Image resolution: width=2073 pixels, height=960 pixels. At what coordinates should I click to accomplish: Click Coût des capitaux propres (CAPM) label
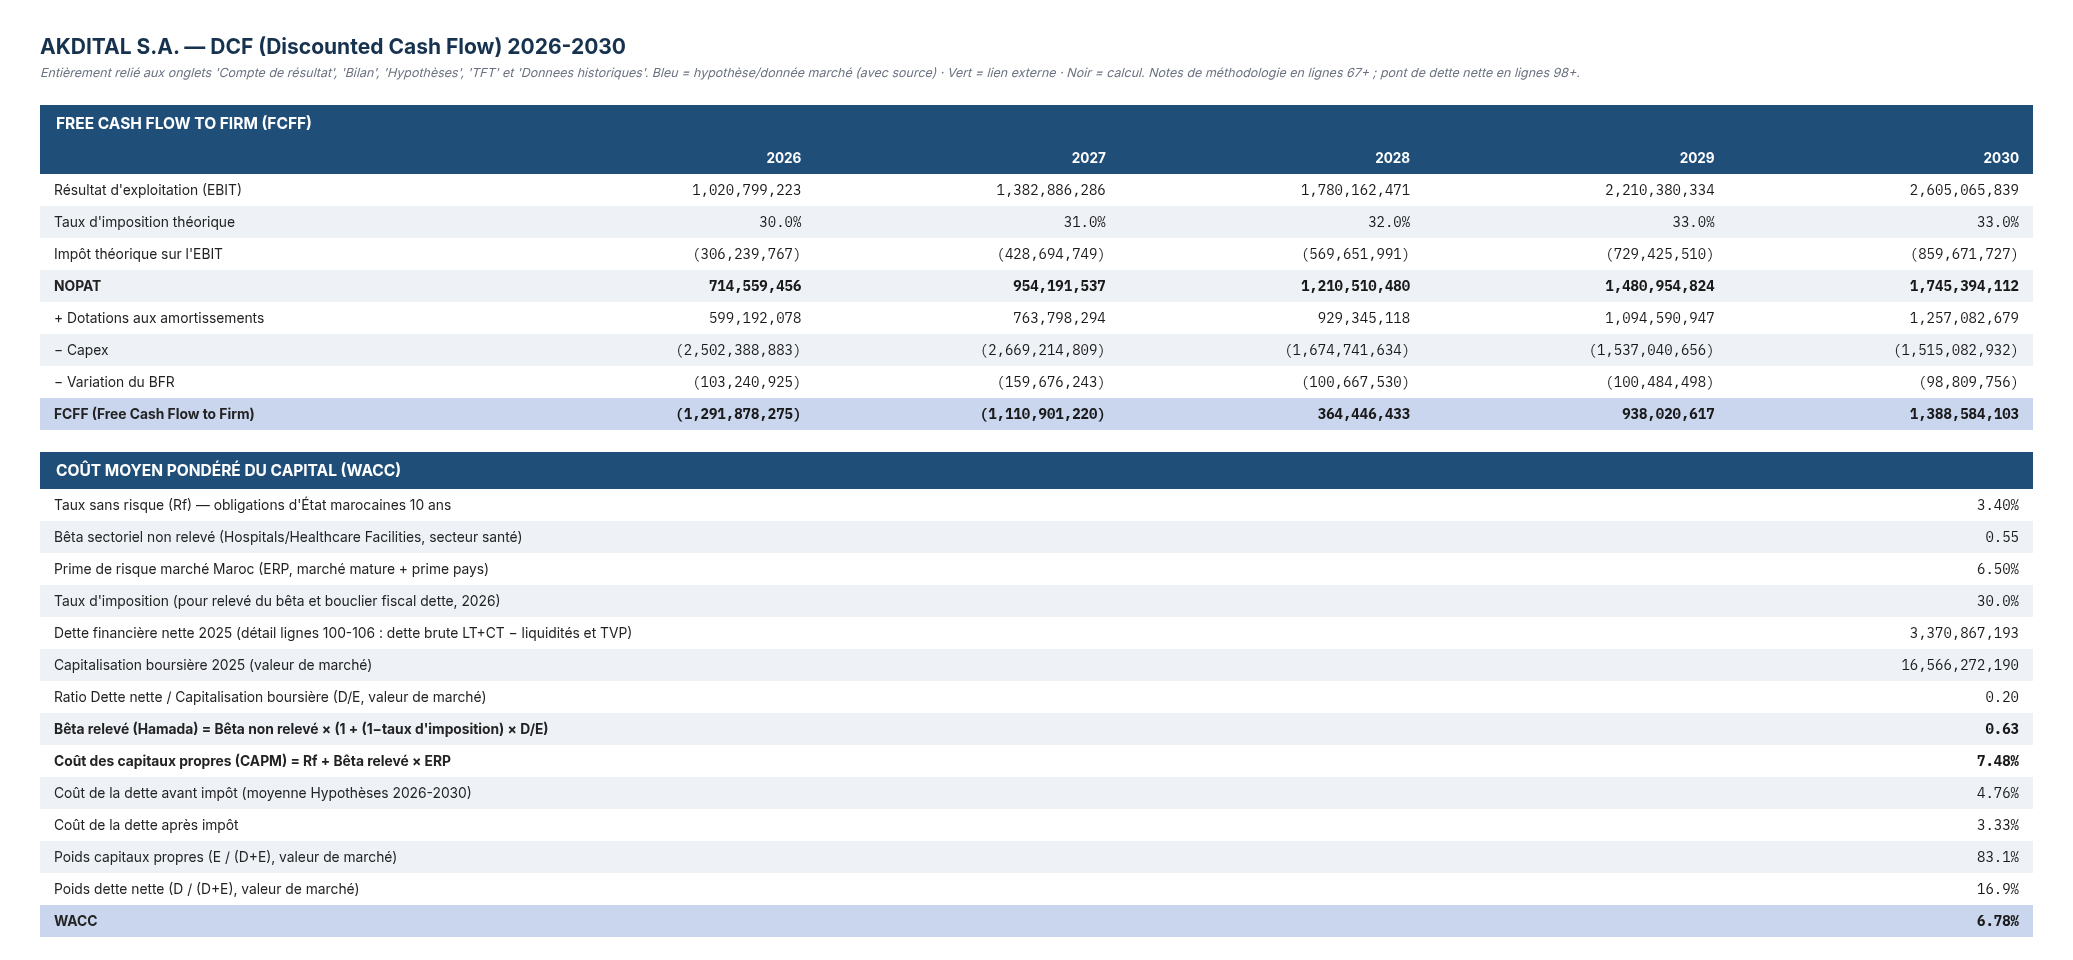coord(252,761)
